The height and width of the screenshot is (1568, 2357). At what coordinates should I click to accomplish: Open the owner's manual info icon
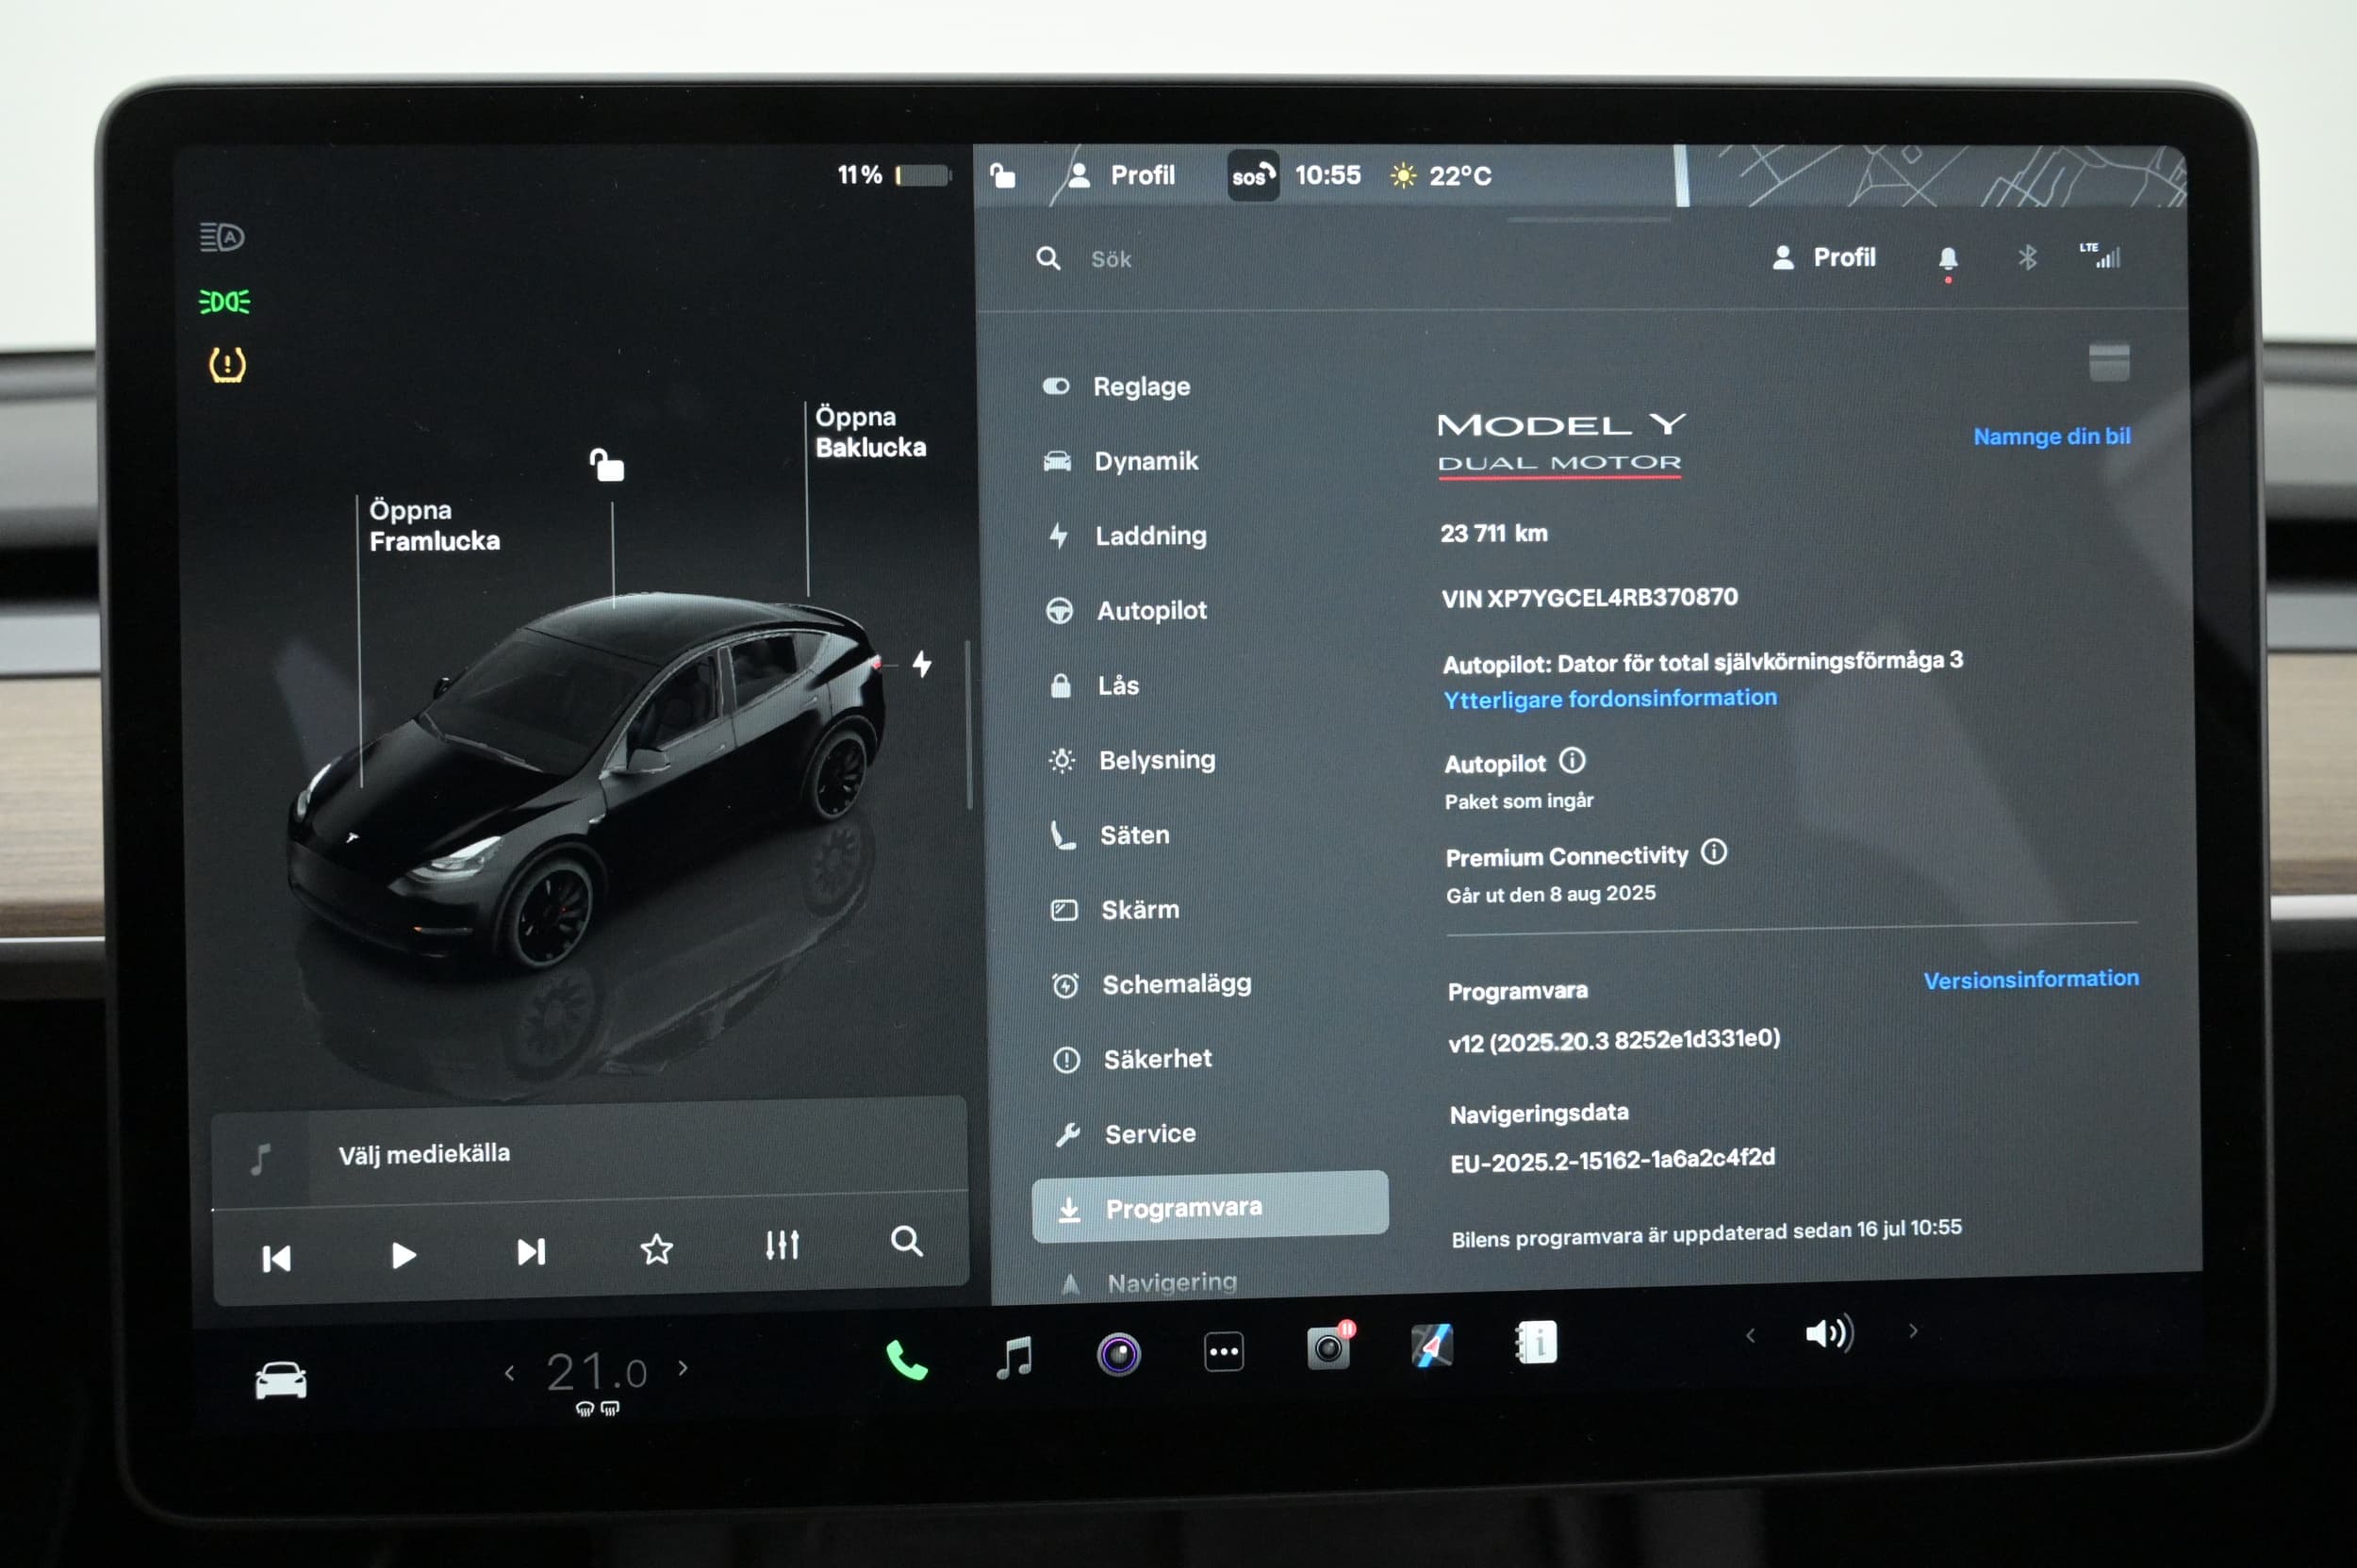(x=1536, y=1342)
